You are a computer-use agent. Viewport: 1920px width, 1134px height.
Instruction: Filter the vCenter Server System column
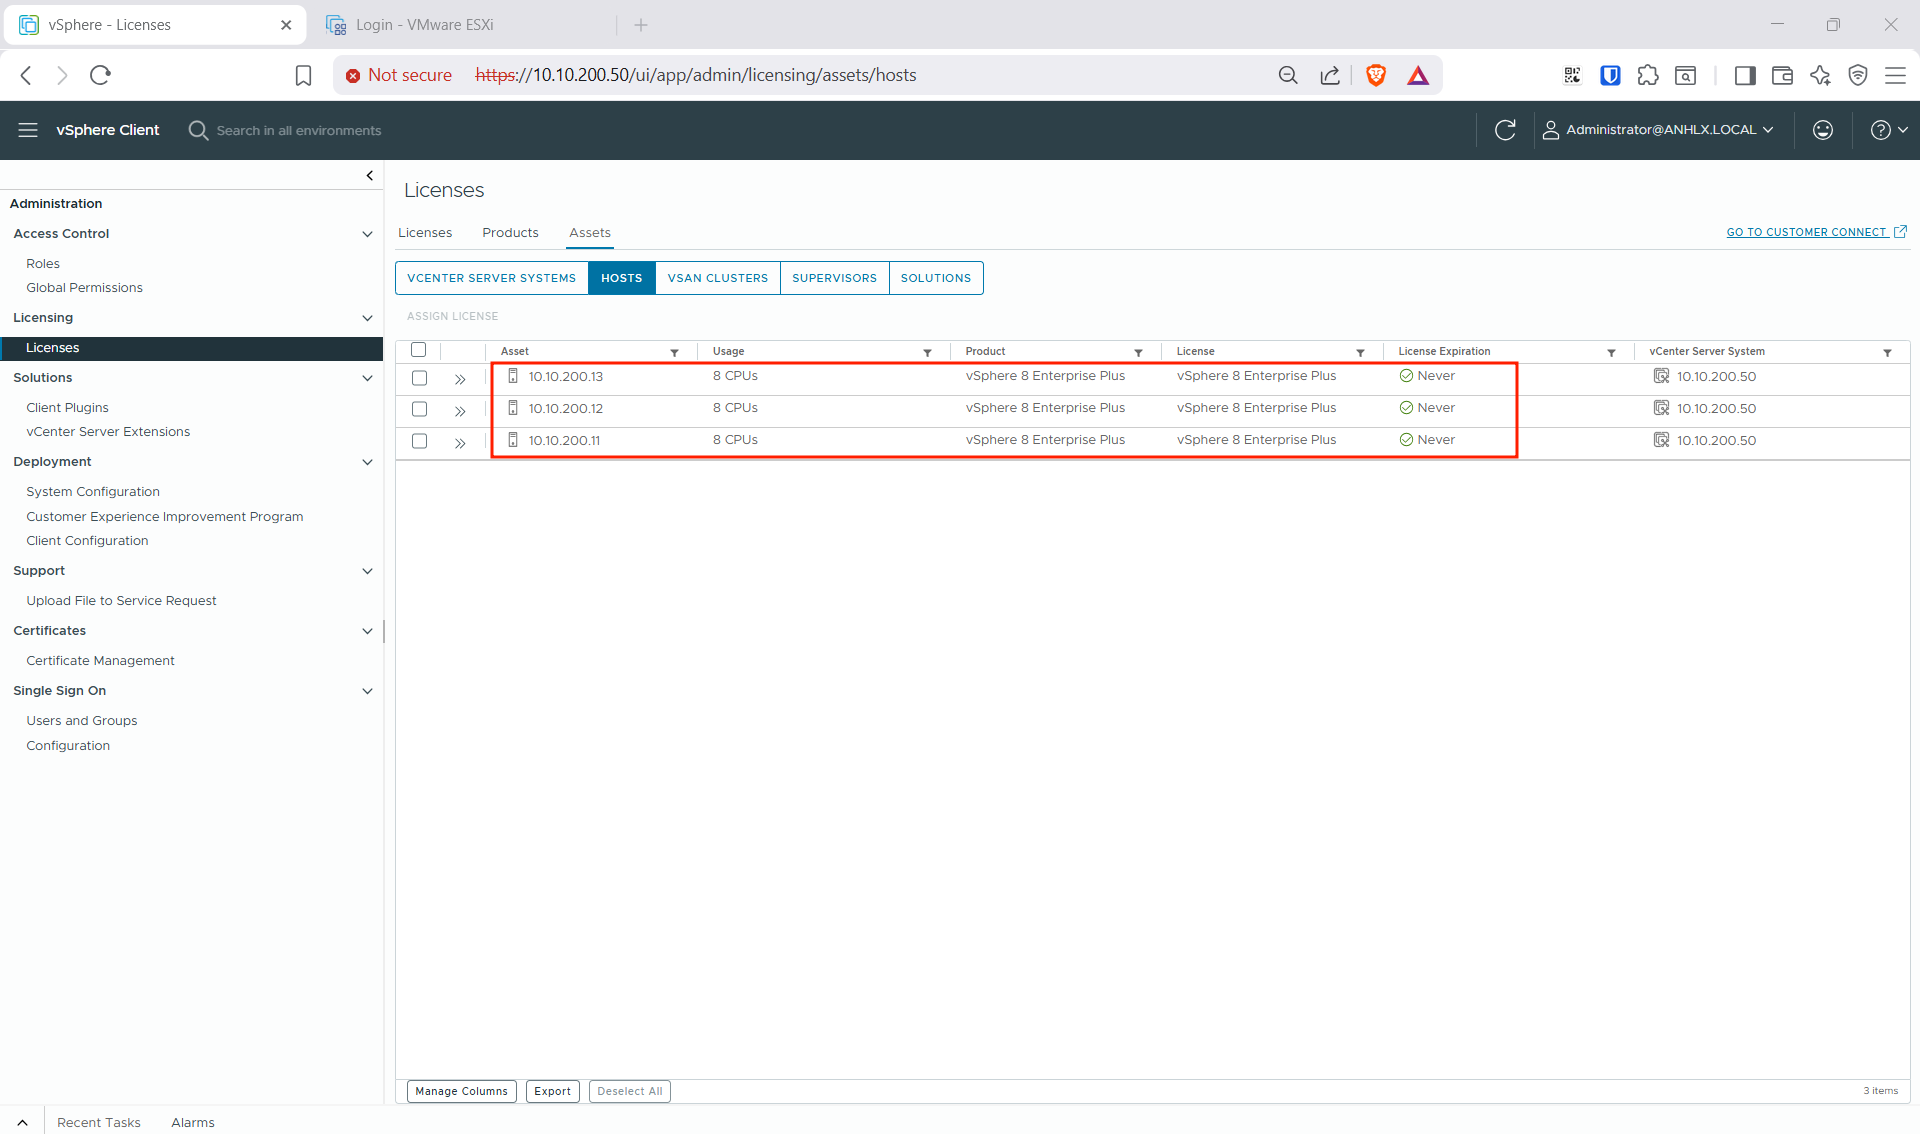[1888, 352]
